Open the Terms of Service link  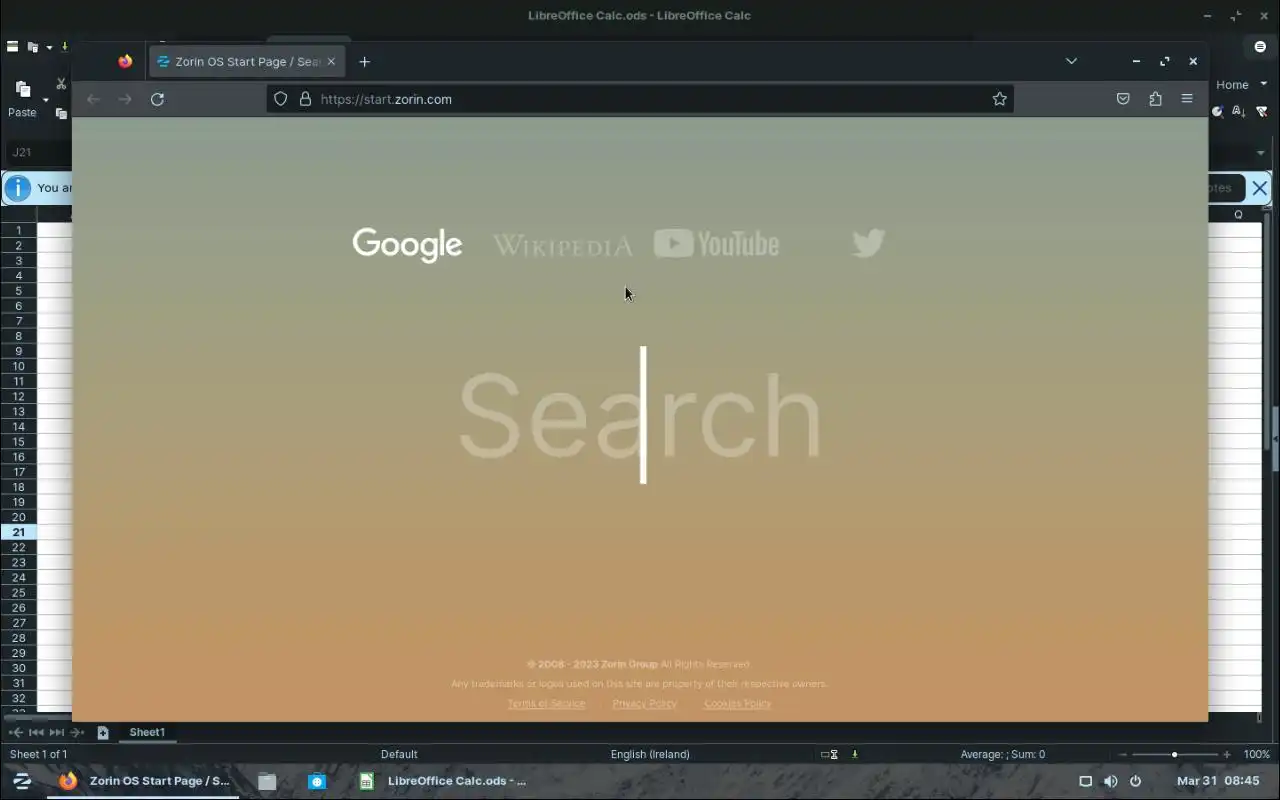pyautogui.click(x=546, y=704)
